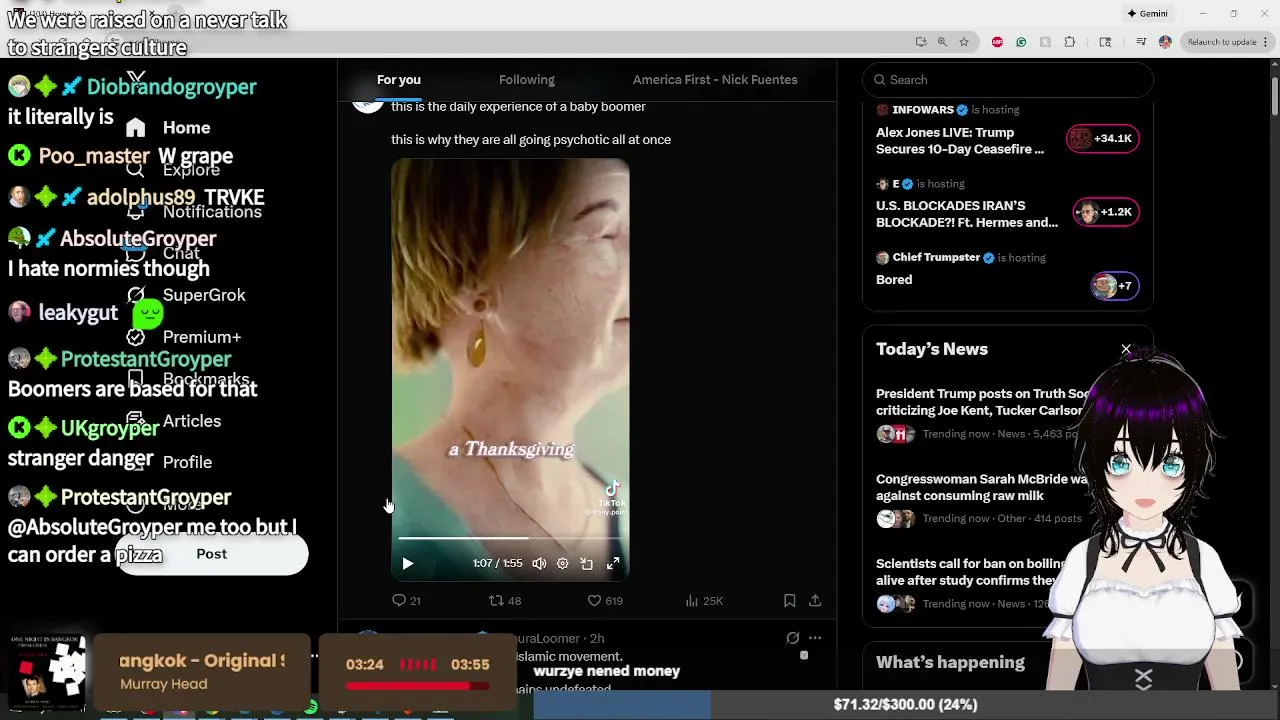
Task: Click install app icon in address bar
Action: tap(920, 42)
